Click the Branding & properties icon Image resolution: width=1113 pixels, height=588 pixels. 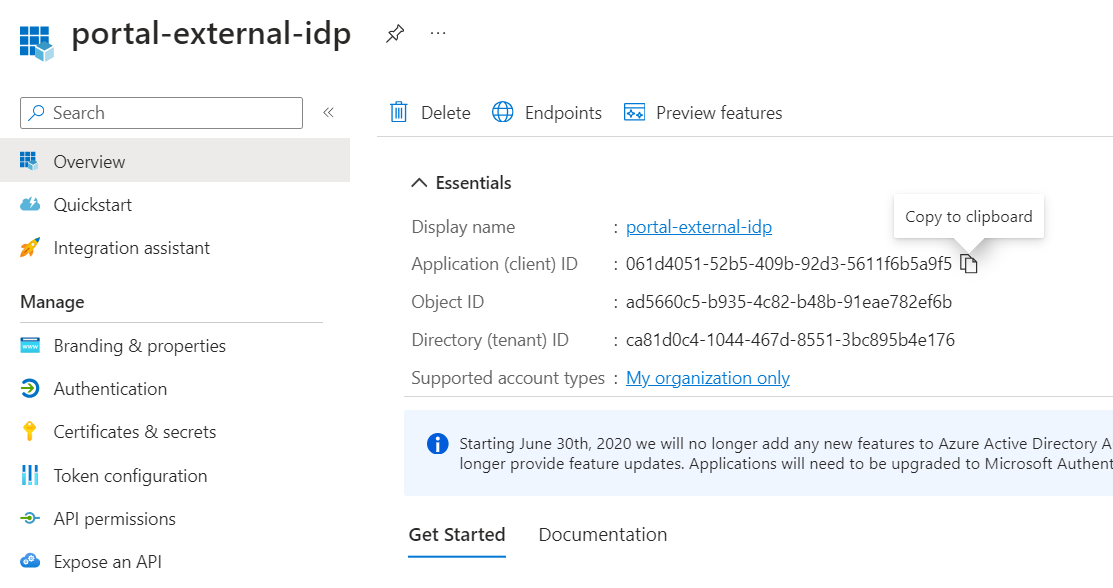[x=29, y=345]
